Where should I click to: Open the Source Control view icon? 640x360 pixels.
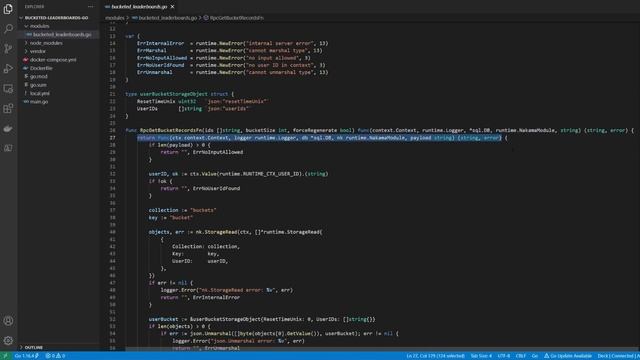pyautogui.click(x=8, y=49)
